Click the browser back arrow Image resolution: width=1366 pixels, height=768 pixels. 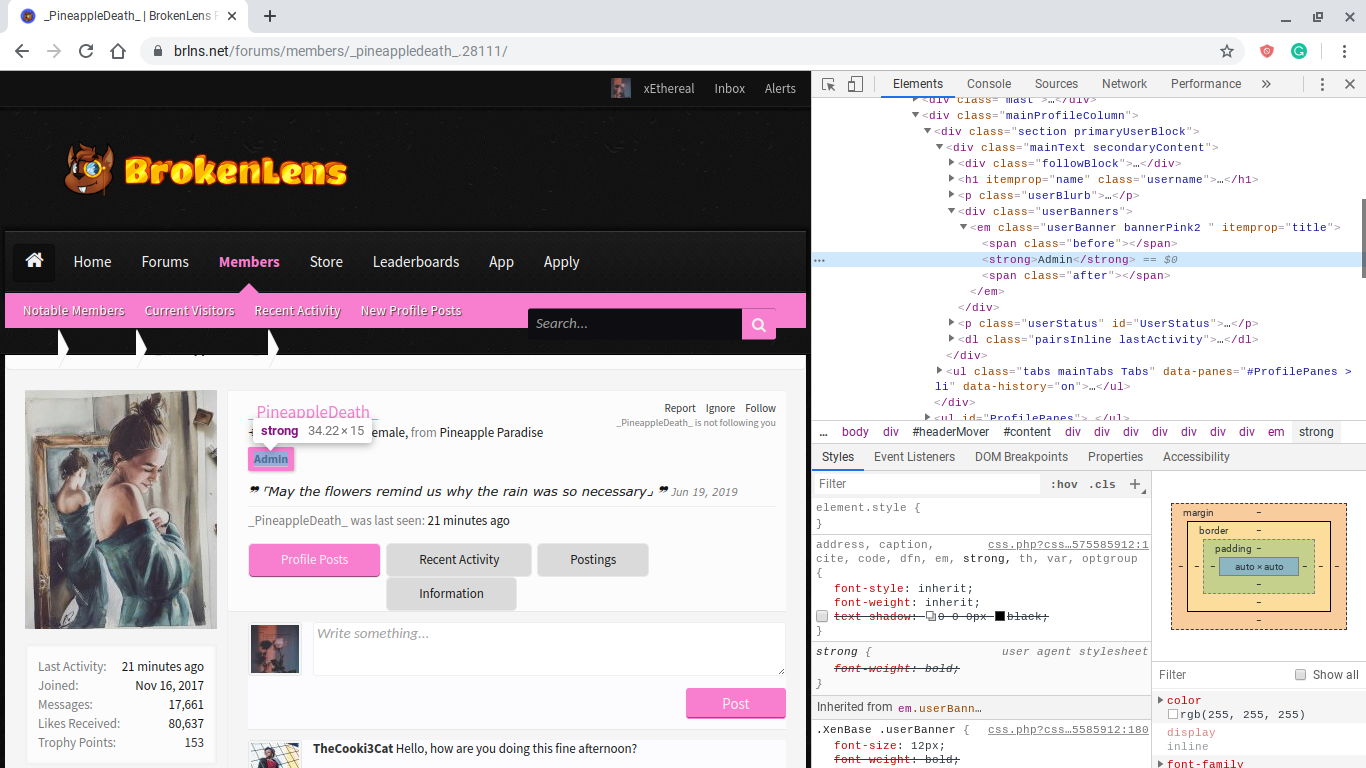point(22,51)
